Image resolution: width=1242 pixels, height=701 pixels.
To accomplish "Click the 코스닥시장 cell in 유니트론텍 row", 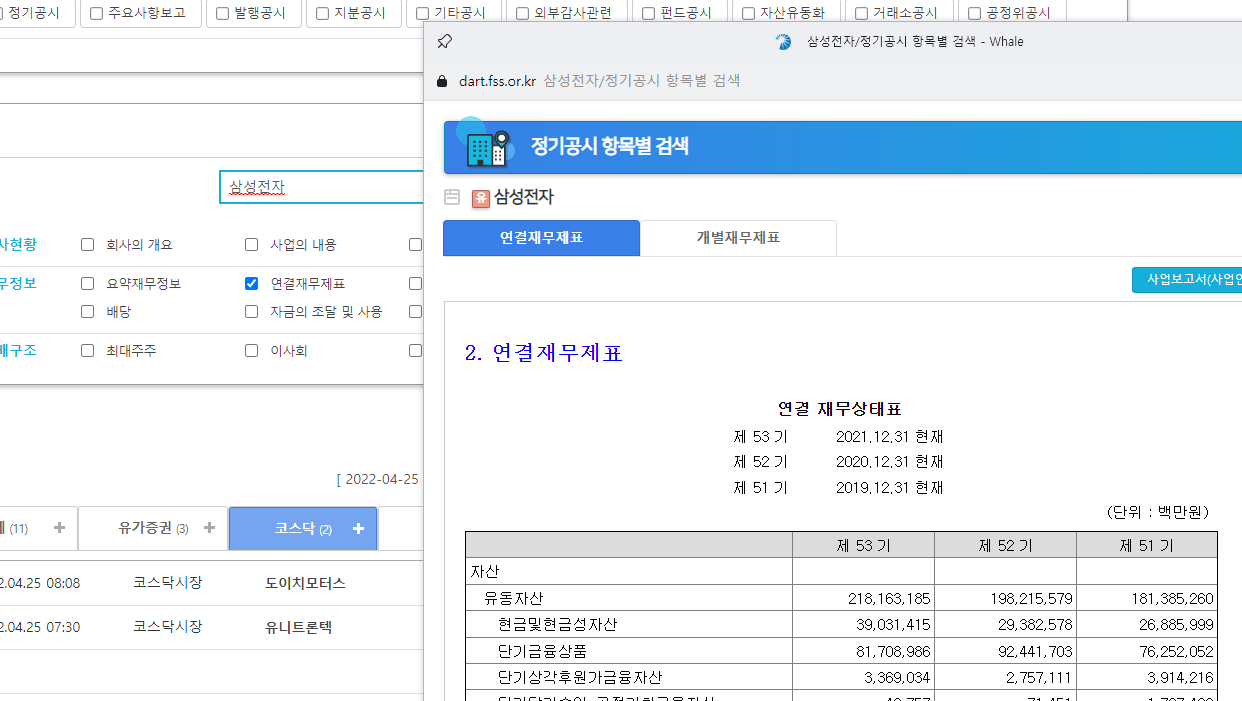I will [x=167, y=626].
